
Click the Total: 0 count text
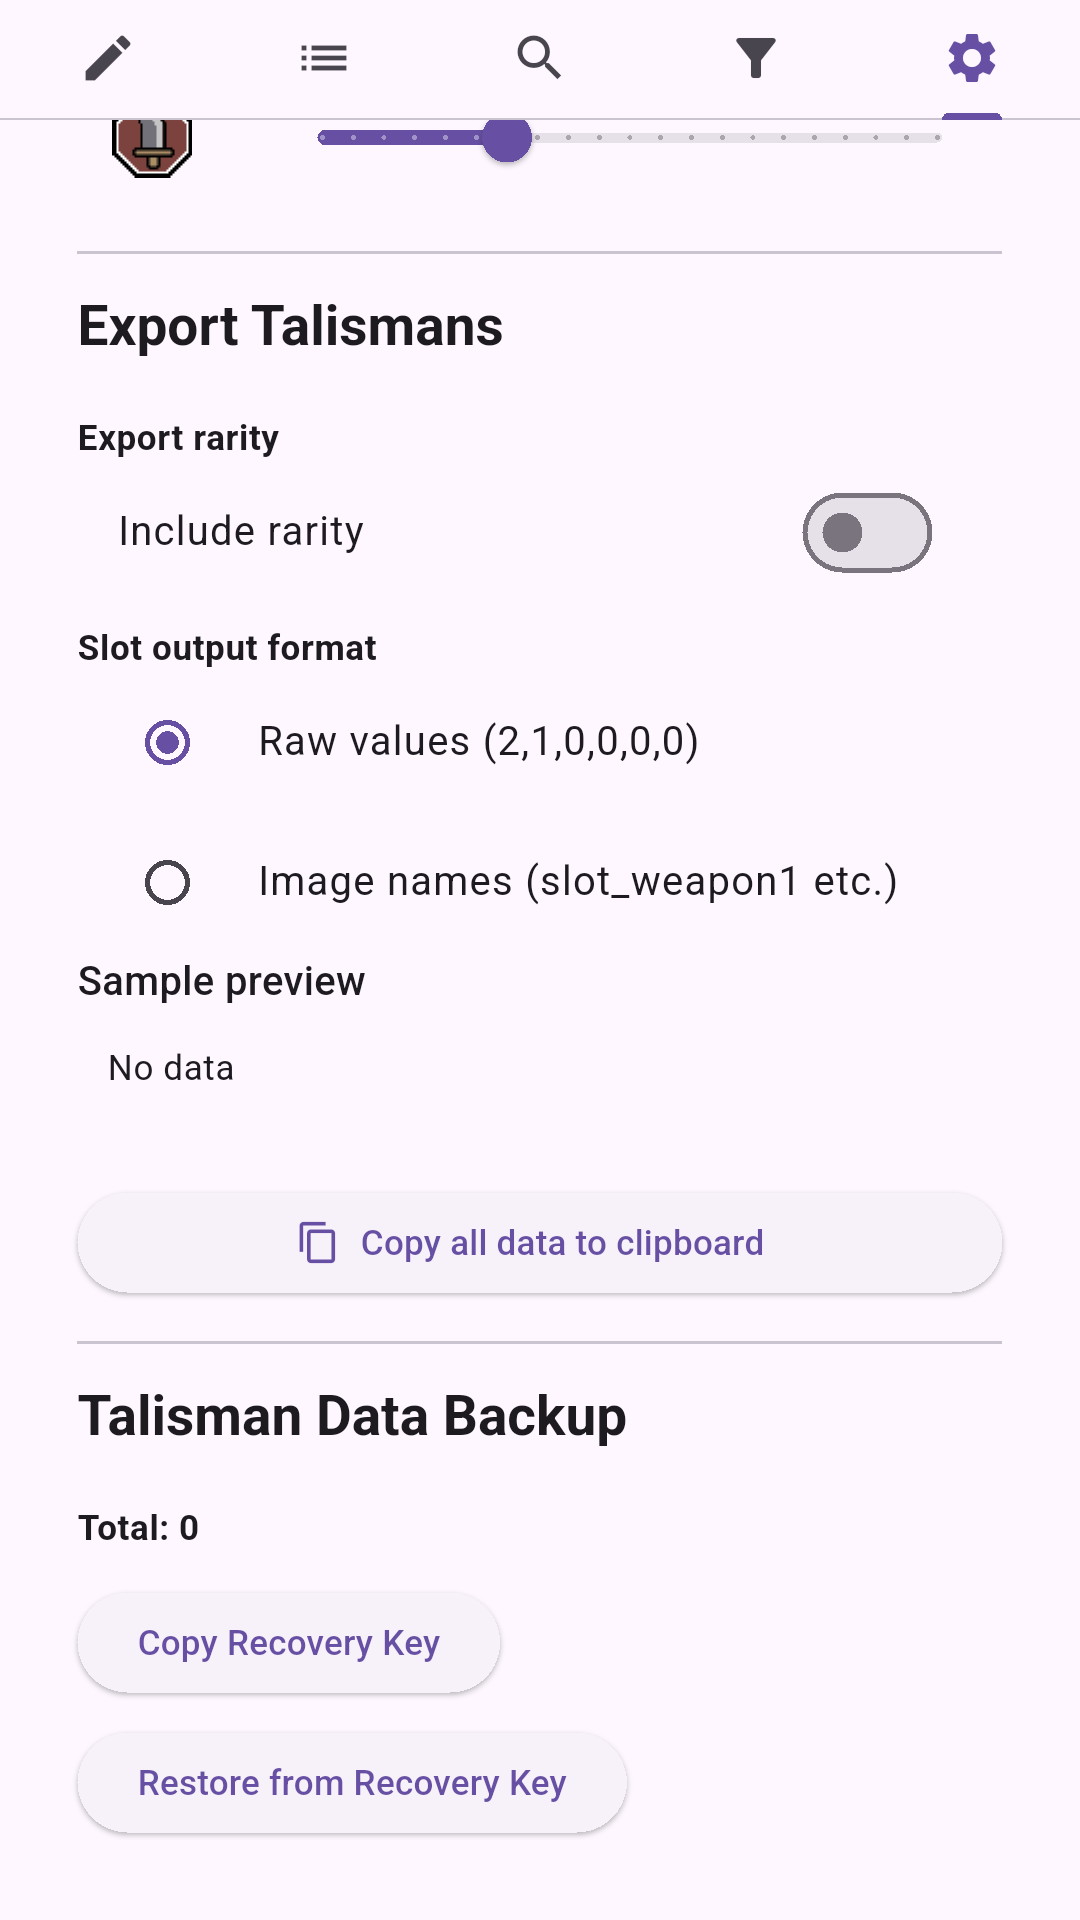[x=139, y=1528]
